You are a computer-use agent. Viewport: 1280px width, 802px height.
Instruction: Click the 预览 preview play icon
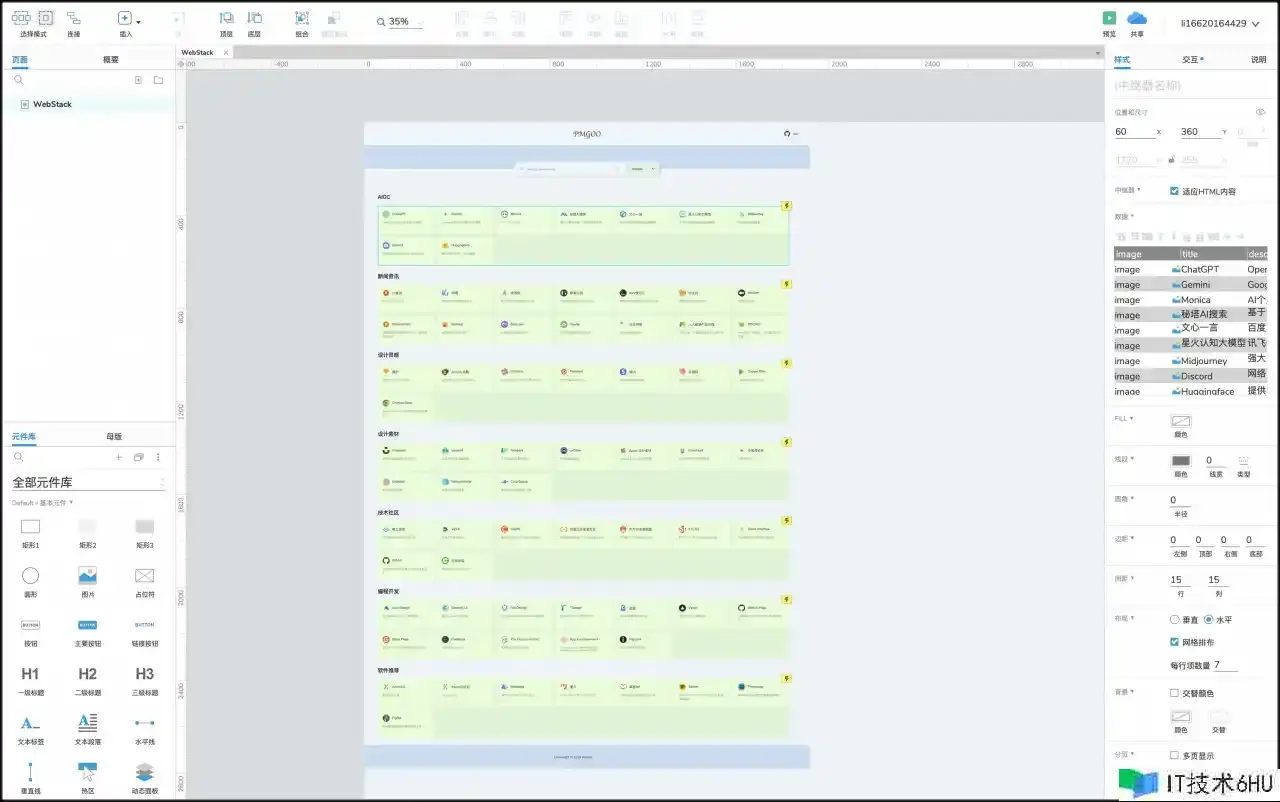point(1109,18)
